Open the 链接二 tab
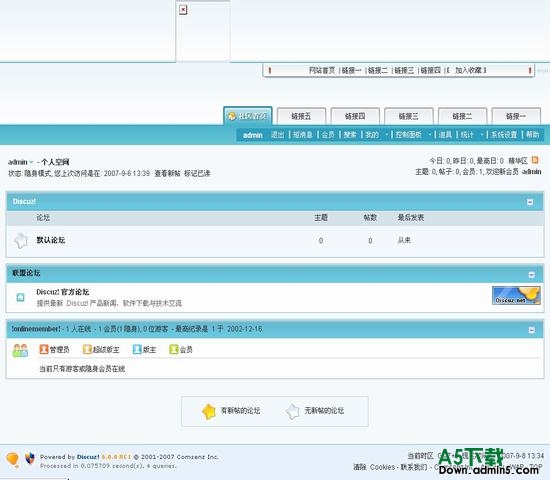The image size is (550, 480). pos(462,116)
